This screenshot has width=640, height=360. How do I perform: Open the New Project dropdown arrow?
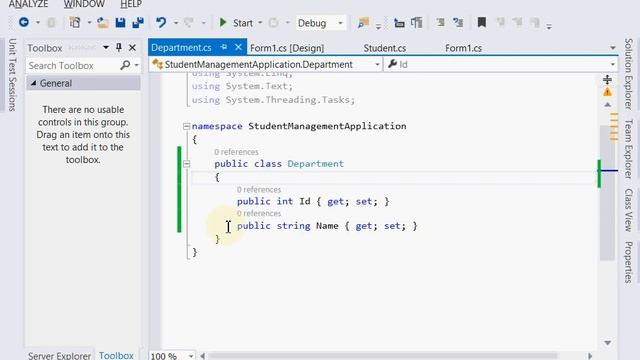point(89,23)
